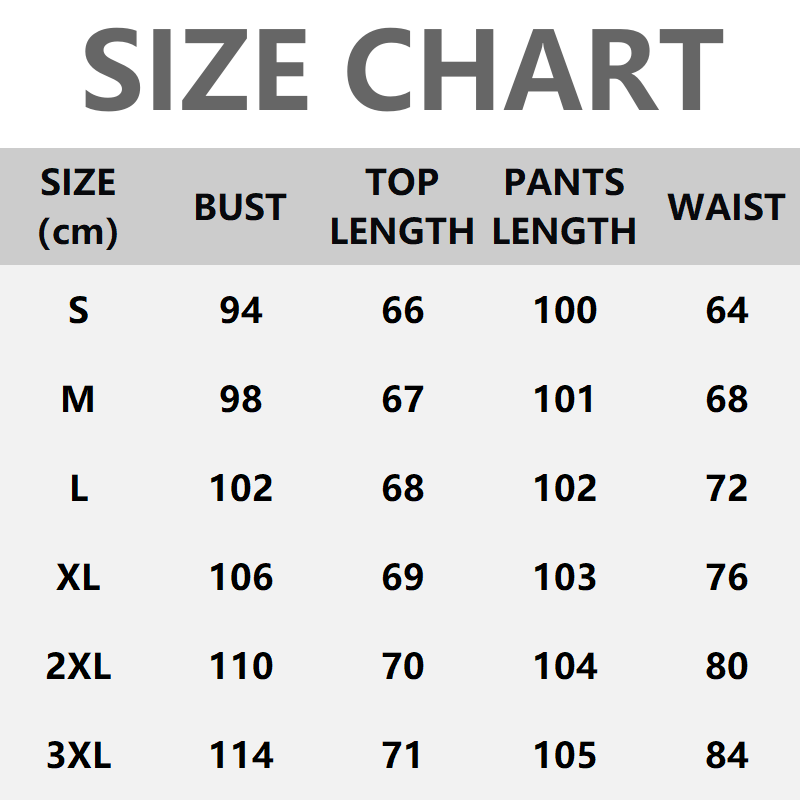Click top length value 67 for M

[403, 400]
